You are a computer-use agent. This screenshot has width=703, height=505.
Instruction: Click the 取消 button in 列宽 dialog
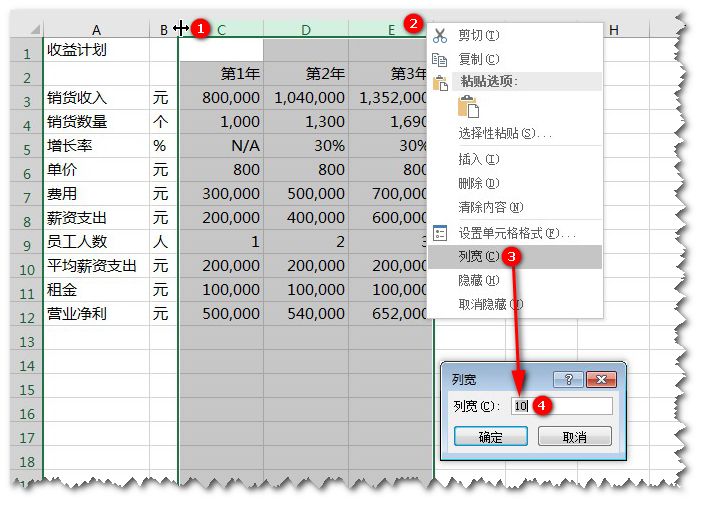pyautogui.click(x=575, y=436)
